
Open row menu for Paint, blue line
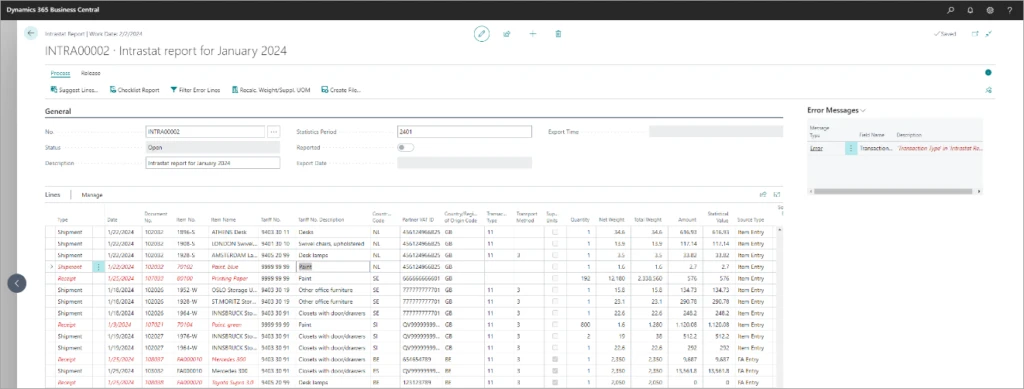click(99, 267)
